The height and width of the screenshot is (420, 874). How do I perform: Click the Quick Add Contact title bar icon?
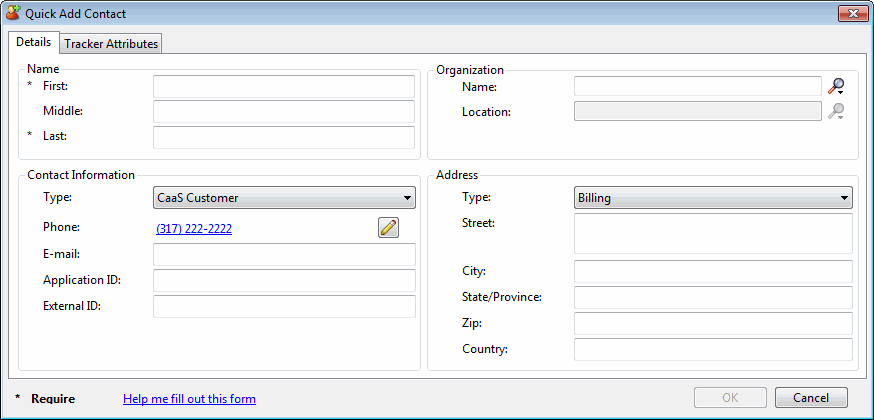(13, 14)
